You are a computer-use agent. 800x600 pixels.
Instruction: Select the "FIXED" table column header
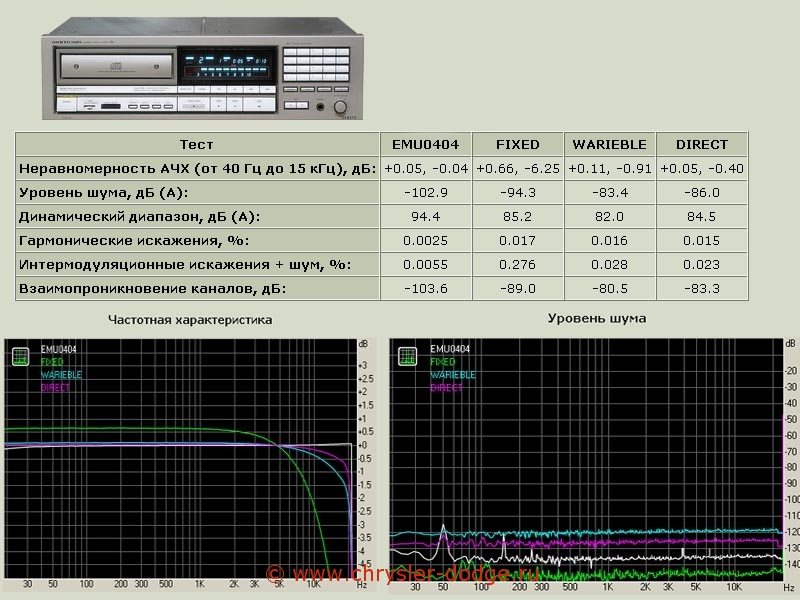518,144
